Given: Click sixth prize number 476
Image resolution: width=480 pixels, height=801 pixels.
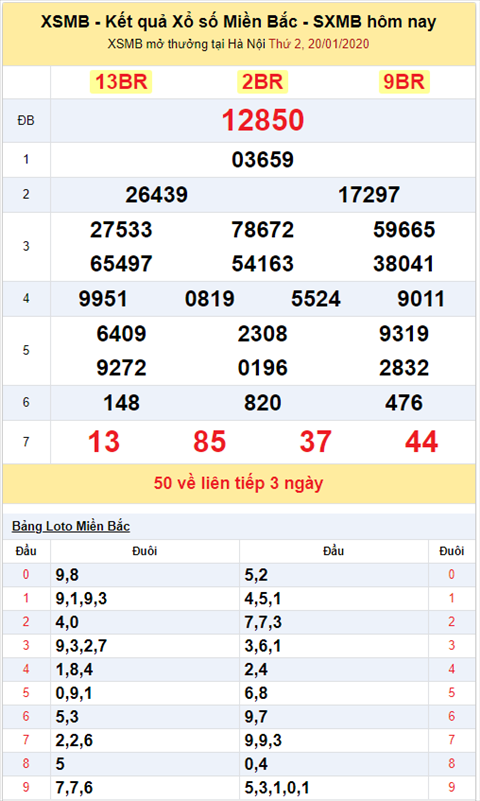Looking at the screenshot, I should tap(404, 403).
